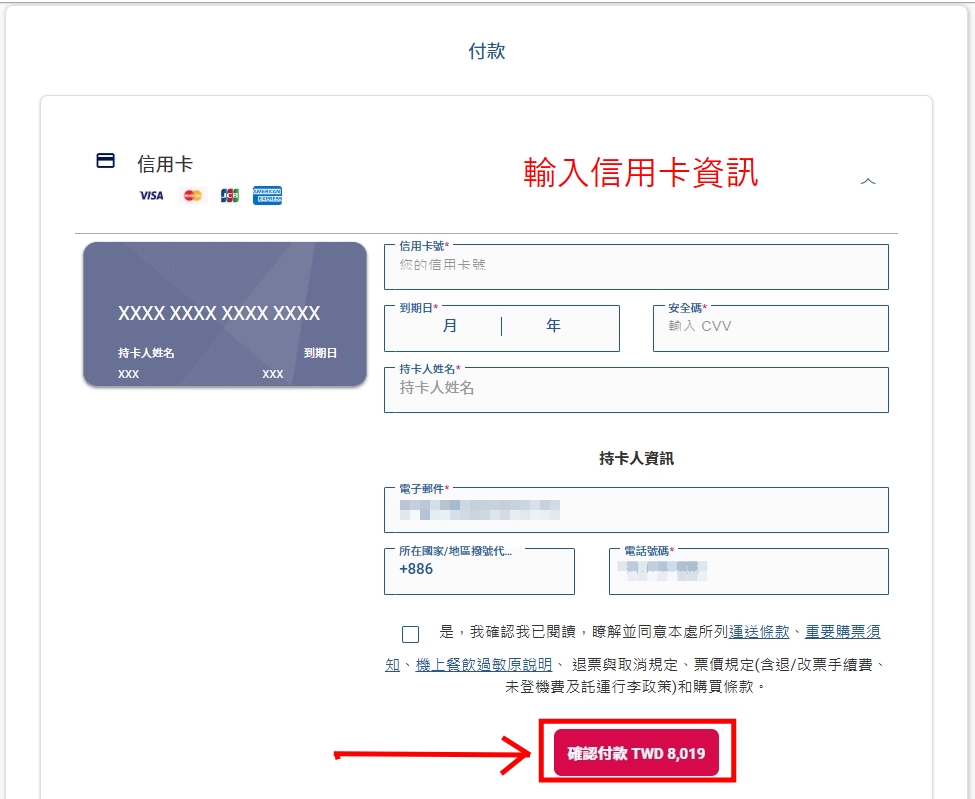975x799 pixels.
Task: Select the expiry year 年 field
Action: (553, 327)
